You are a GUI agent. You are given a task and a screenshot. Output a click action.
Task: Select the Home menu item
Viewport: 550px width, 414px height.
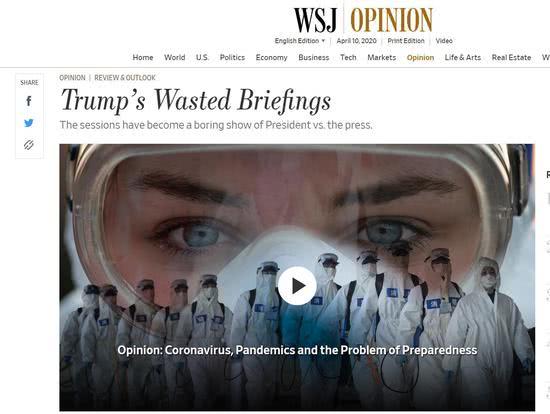[x=143, y=57]
